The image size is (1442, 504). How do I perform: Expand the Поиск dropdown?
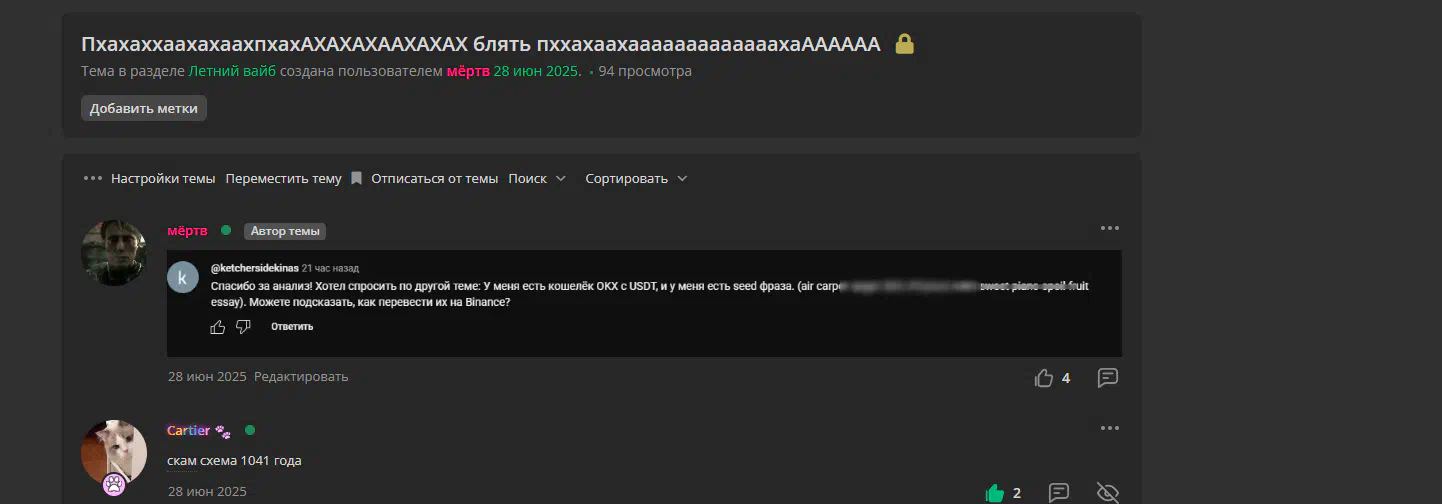coord(537,179)
